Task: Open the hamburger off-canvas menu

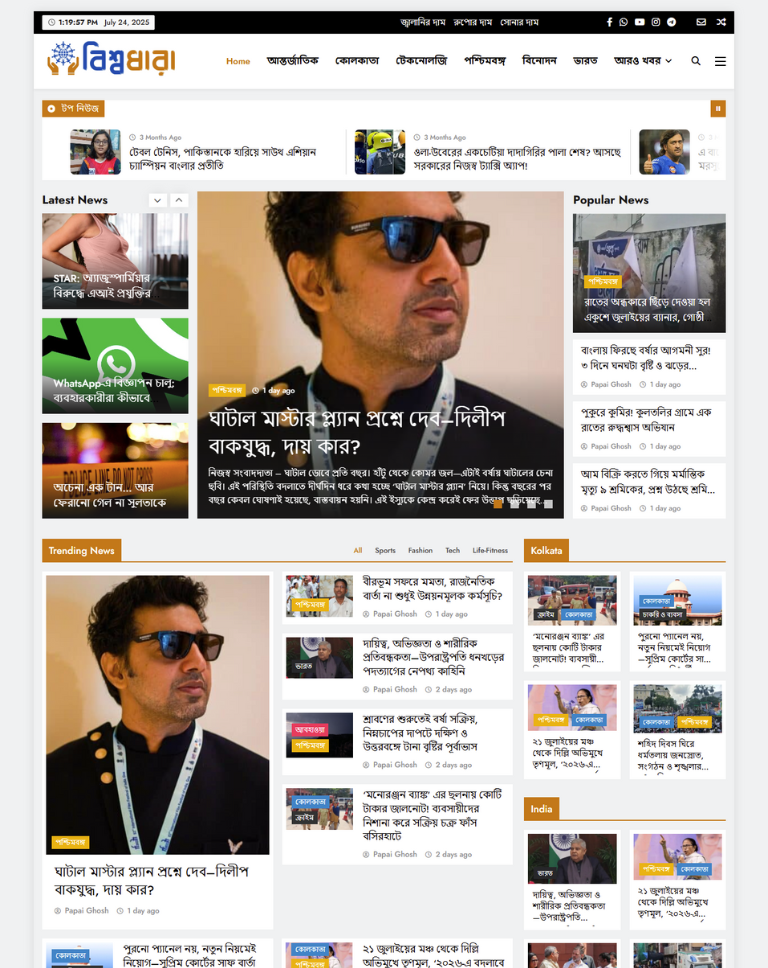Action: (x=720, y=61)
